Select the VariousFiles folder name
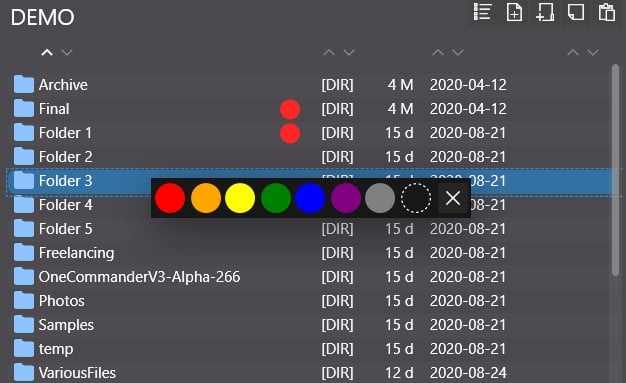 77,373
